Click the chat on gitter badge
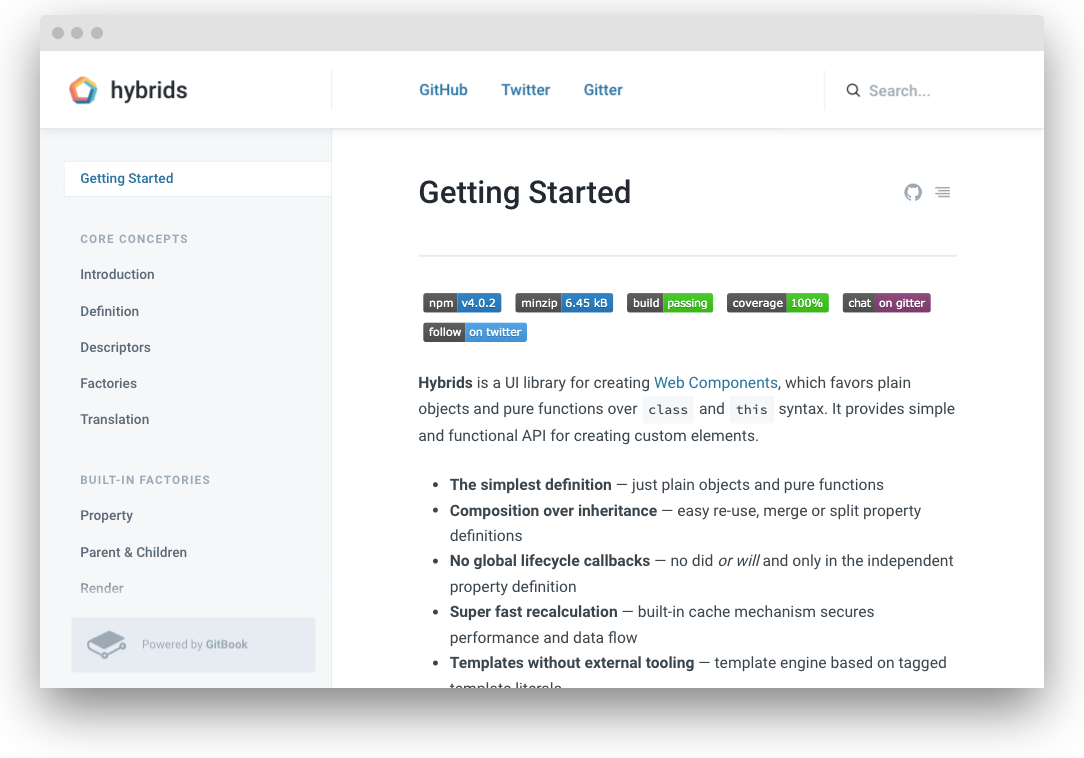Image resolution: width=1084 pixels, height=758 pixels. click(886, 303)
